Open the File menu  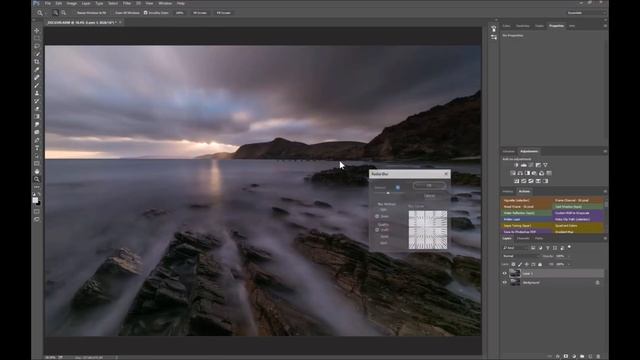(x=48, y=3)
